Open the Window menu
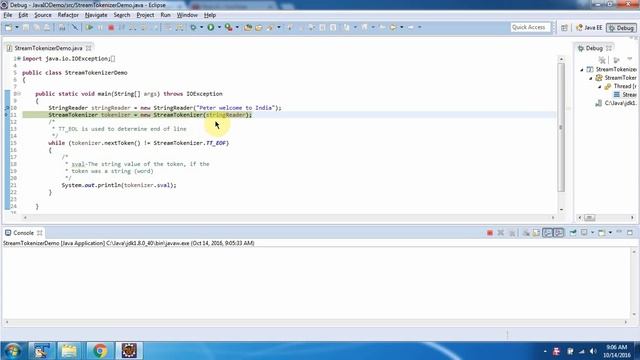The width and height of the screenshot is (640, 360). pos(187,15)
